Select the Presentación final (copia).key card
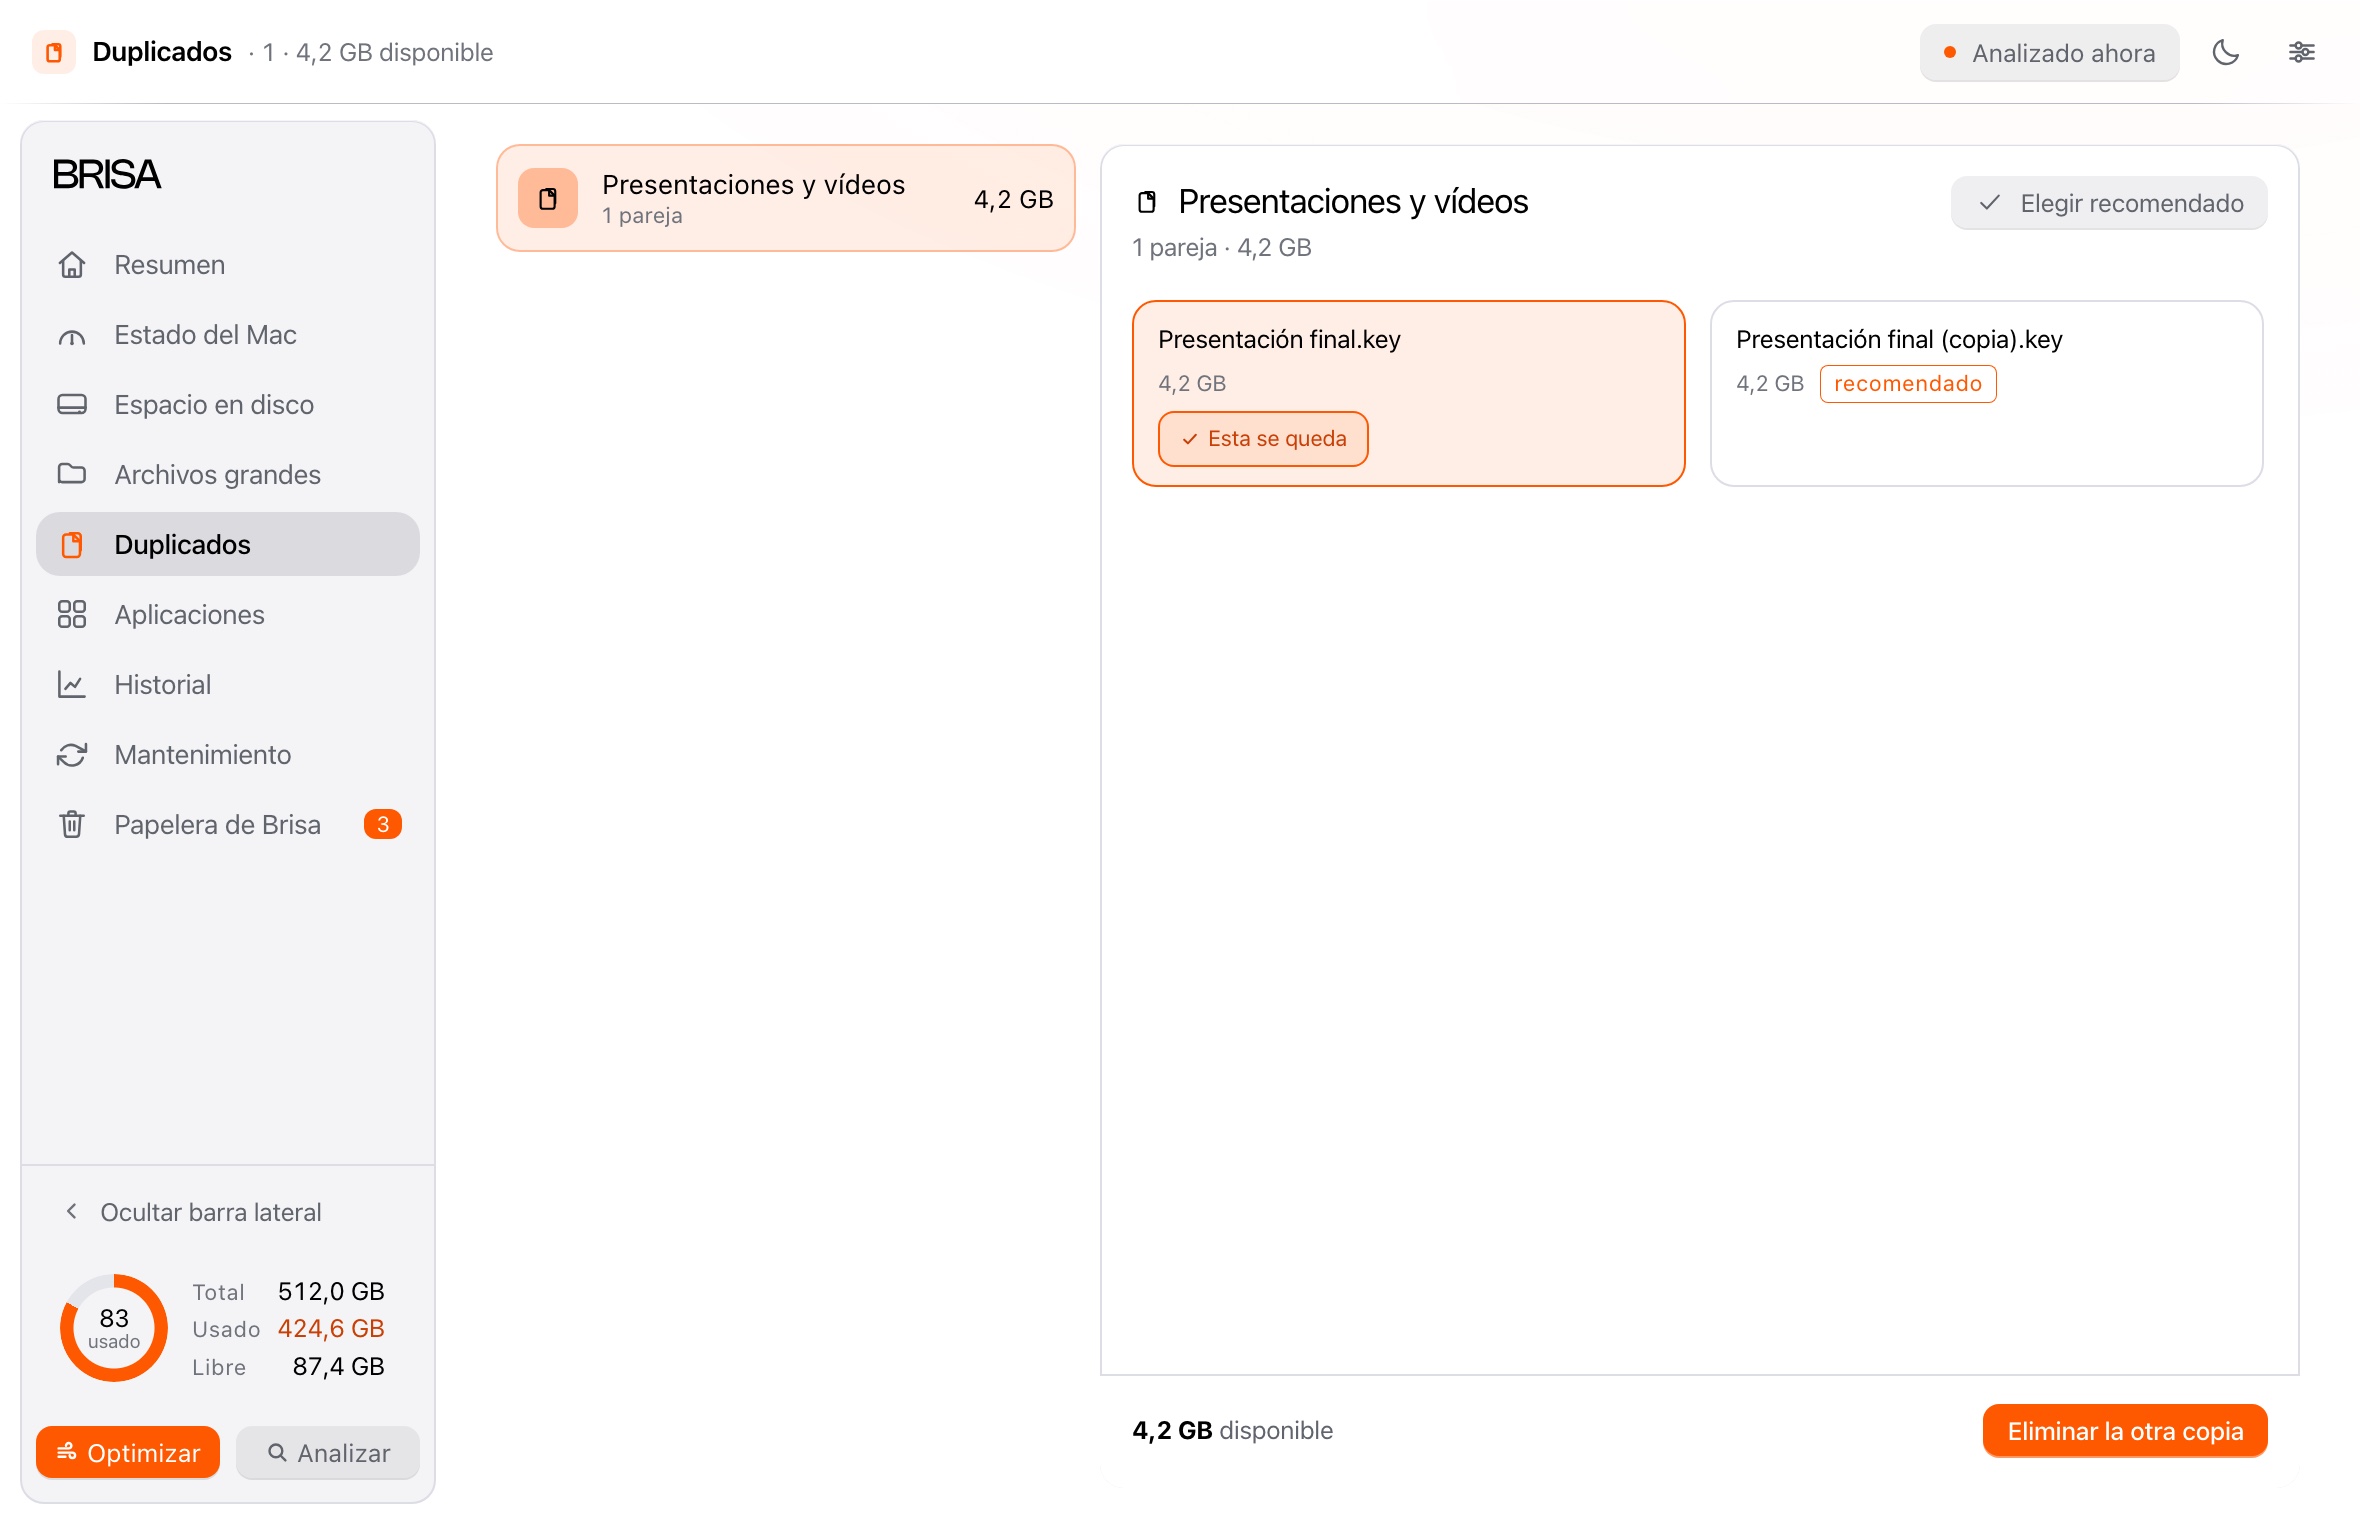This screenshot has height=1520, width=2360. click(1987, 394)
